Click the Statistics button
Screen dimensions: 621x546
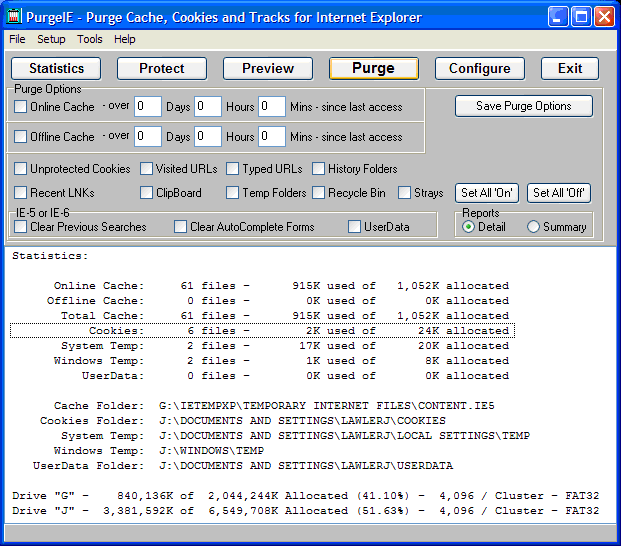[56, 68]
